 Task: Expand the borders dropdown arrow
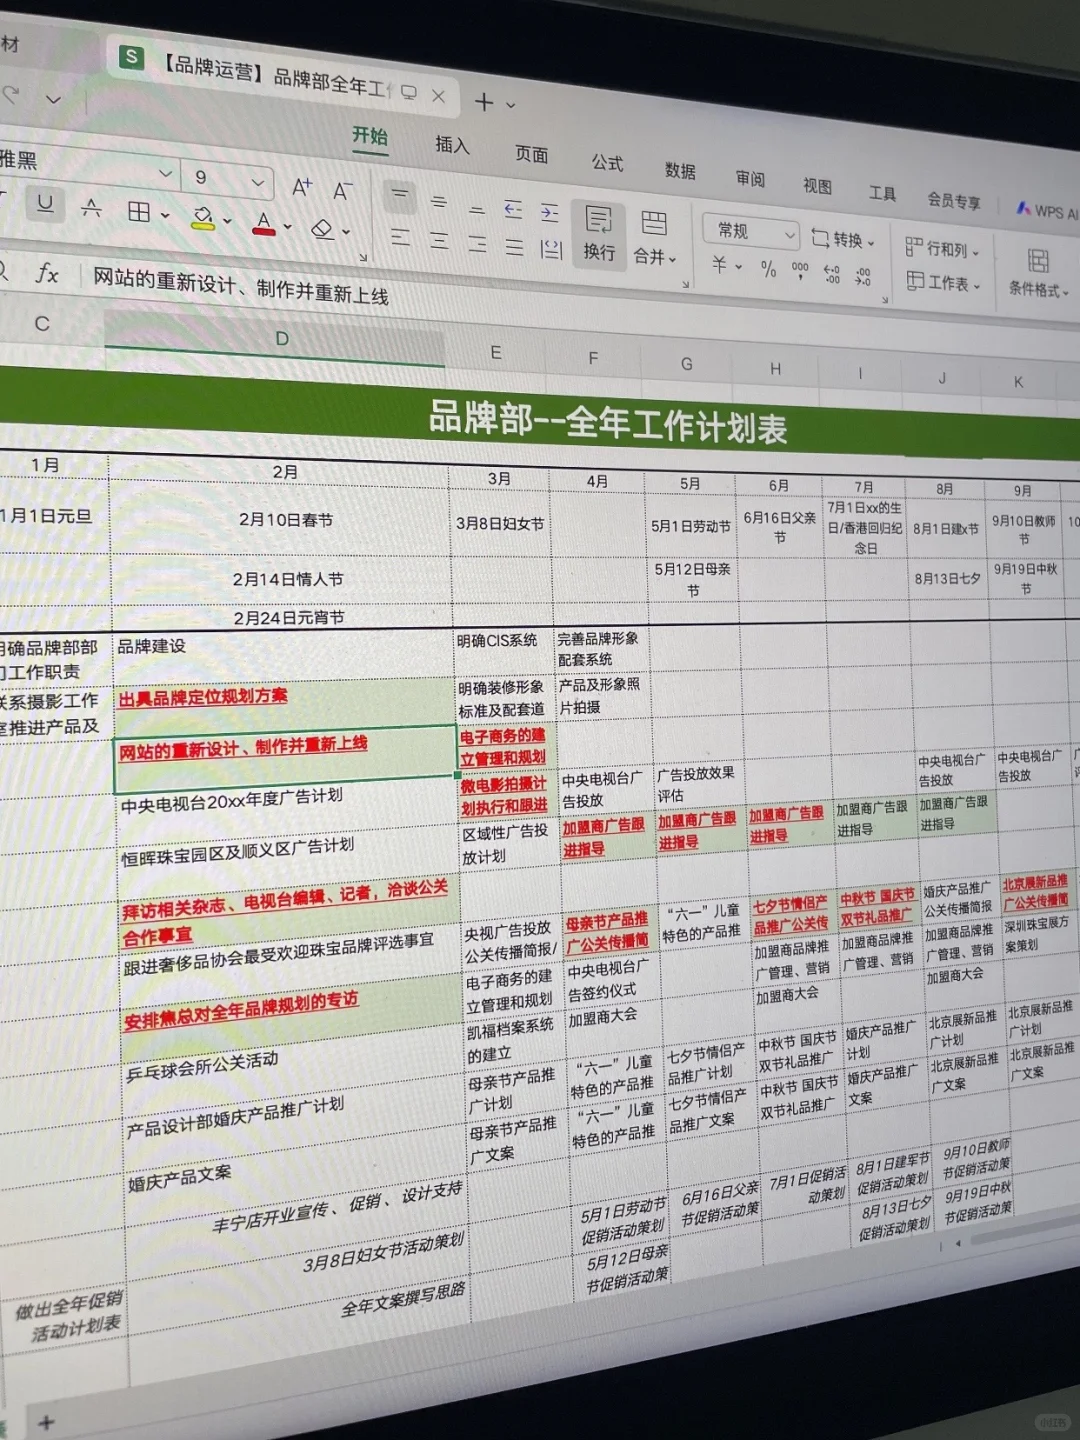[x=165, y=215]
